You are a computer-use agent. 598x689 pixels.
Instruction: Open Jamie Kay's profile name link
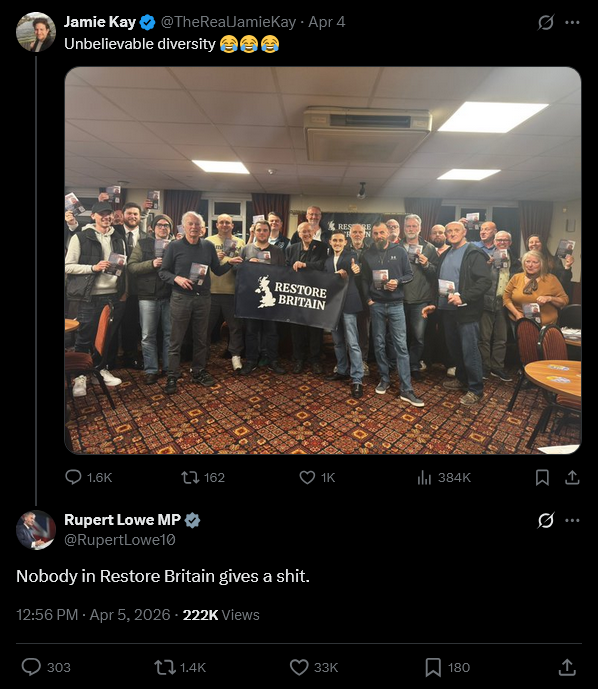(x=100, y=22)
